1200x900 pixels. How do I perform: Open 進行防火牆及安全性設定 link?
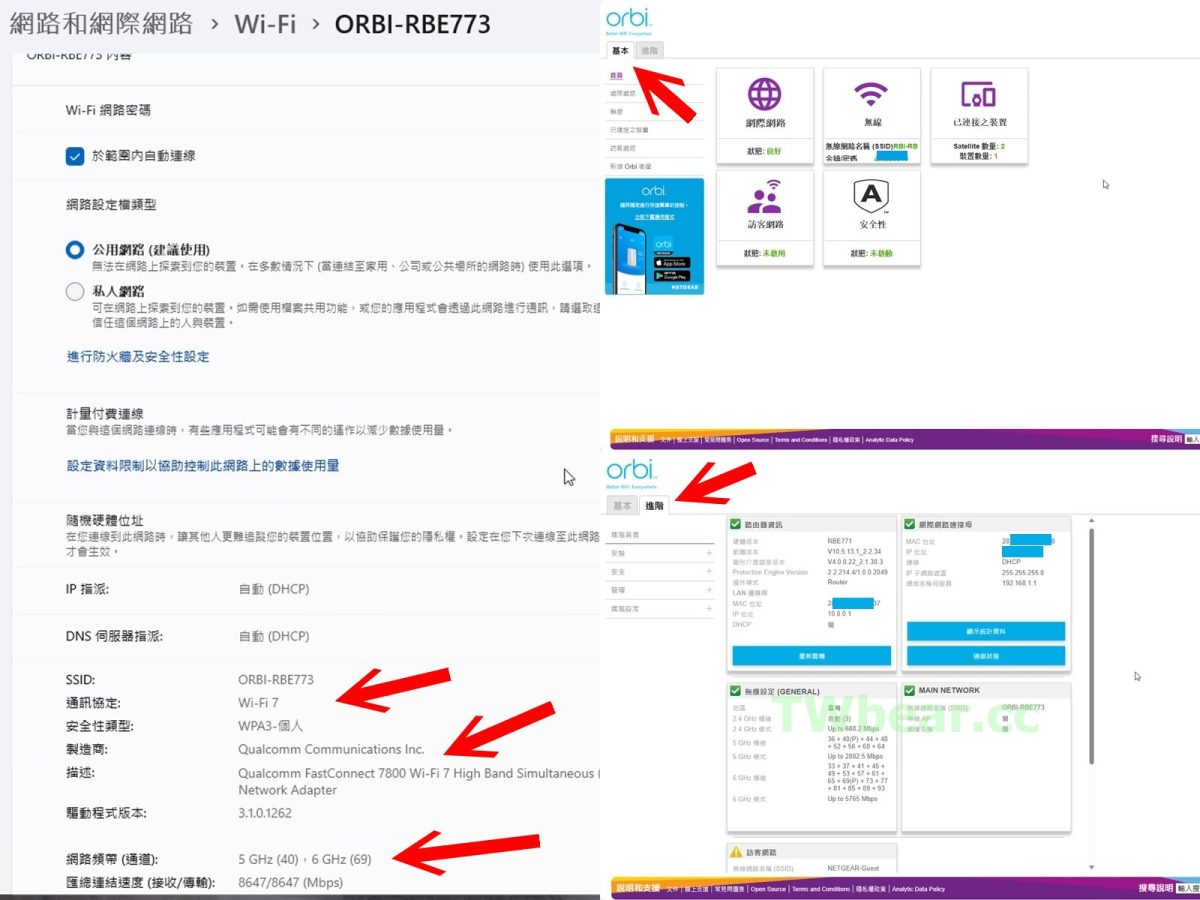click(138, 357)
